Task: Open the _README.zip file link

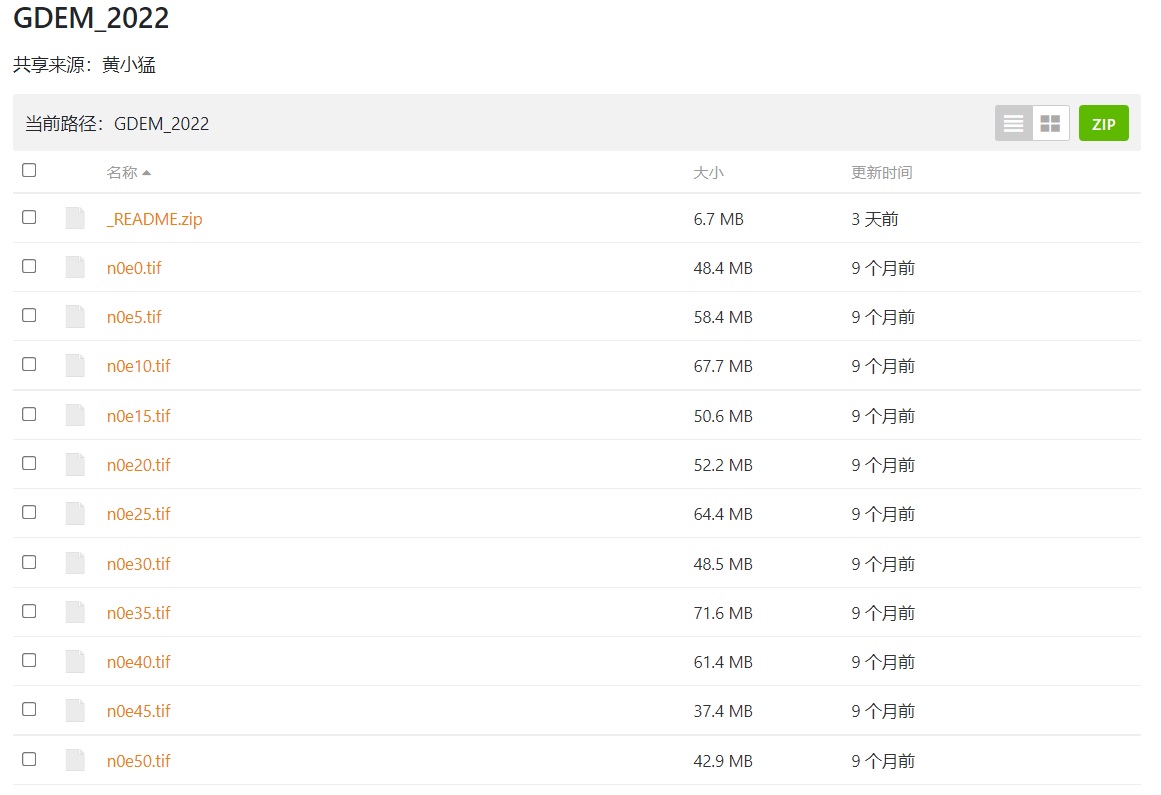Action: pos(154,219)
